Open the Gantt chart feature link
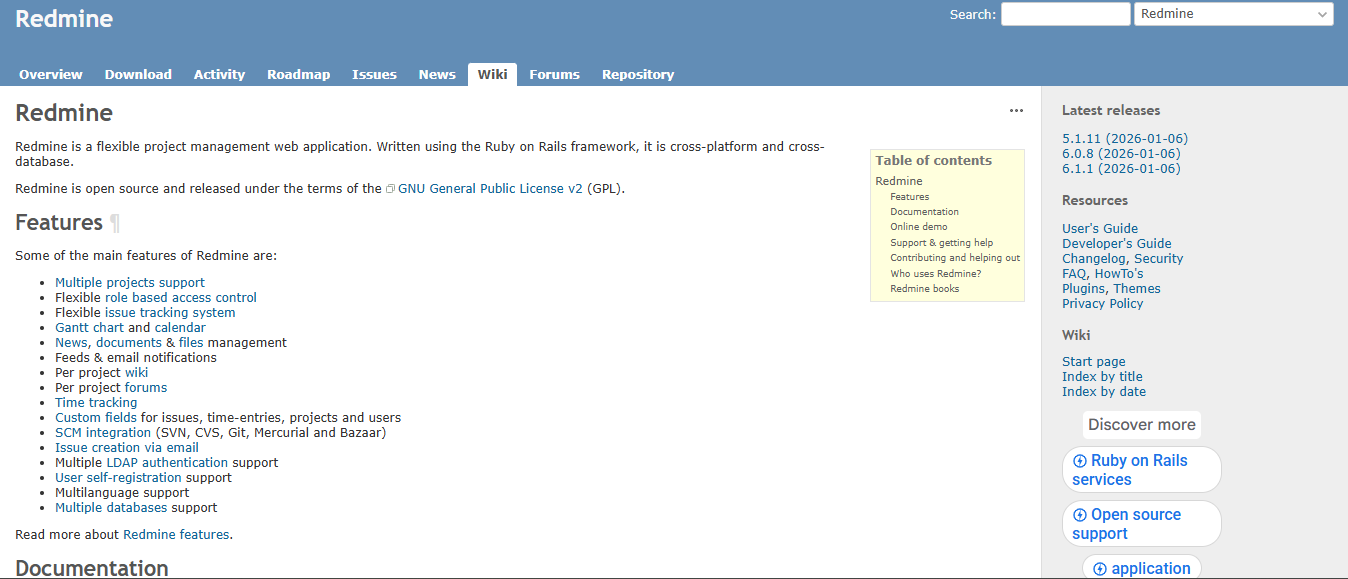The width and height of the screenshot is (1348, 579). [89, 328]
